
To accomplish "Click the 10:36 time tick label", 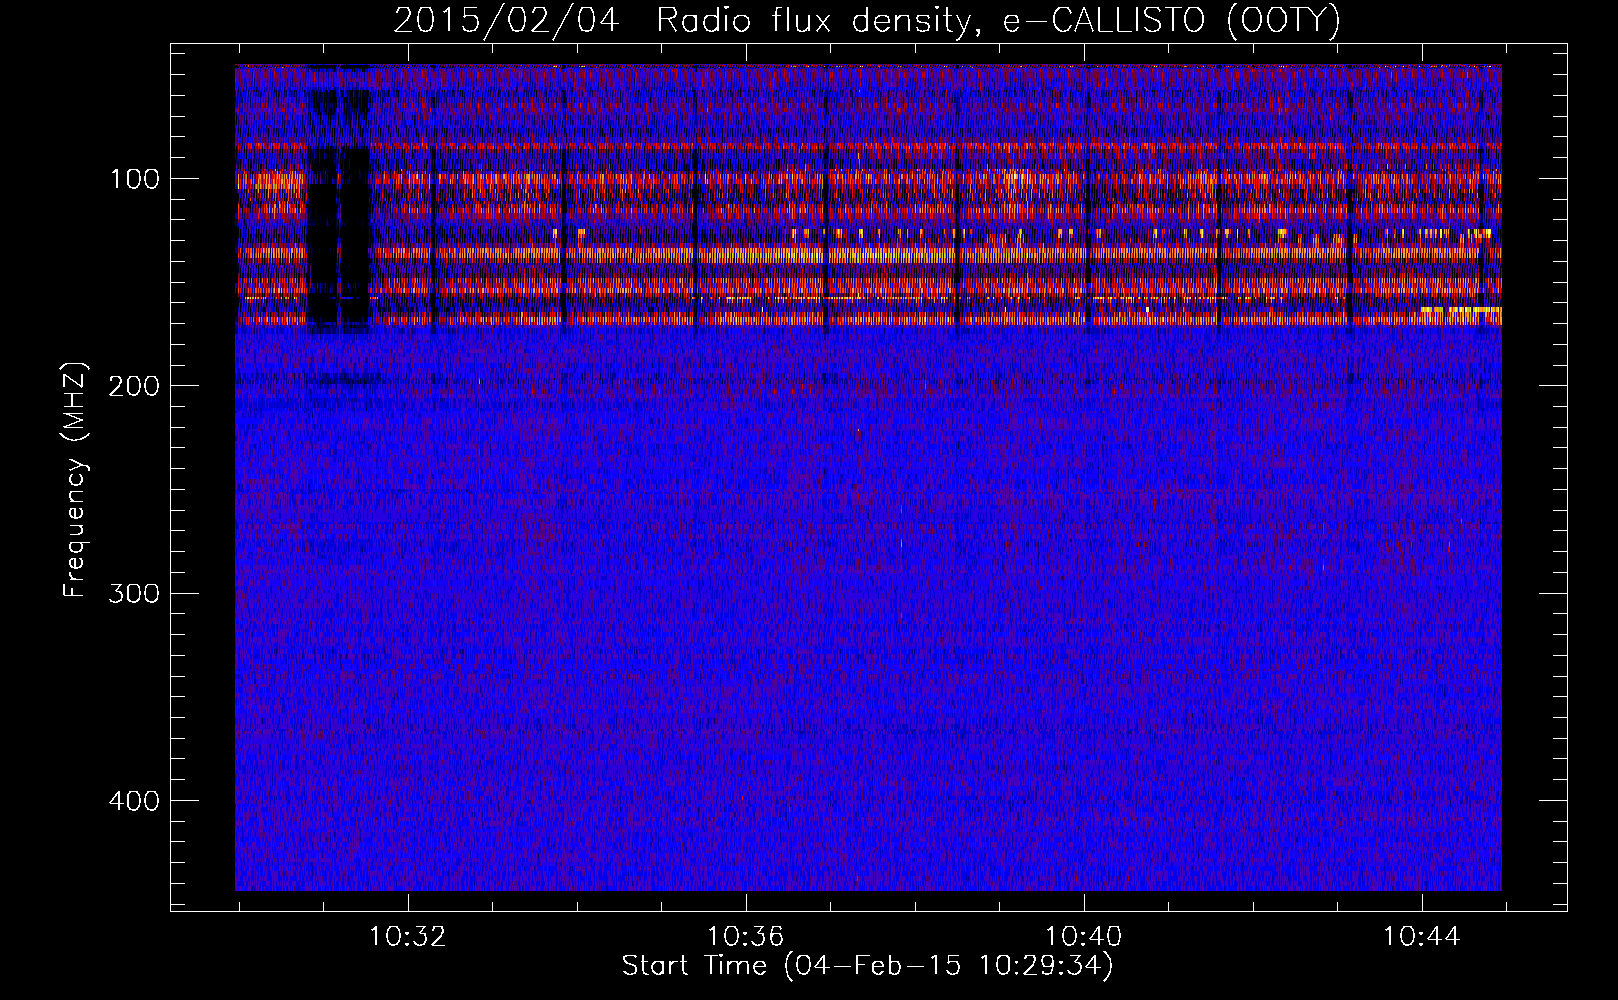I will 746,937.
